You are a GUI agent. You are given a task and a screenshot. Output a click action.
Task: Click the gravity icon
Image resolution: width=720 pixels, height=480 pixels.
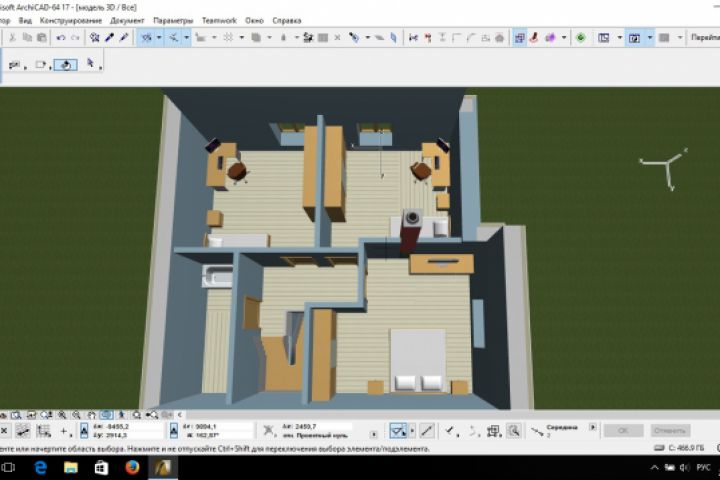283,38
